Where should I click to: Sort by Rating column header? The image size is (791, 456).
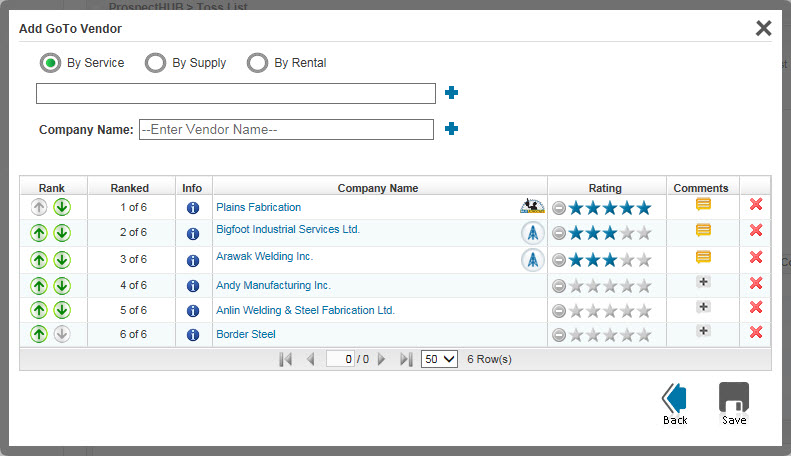coord(604,187)
